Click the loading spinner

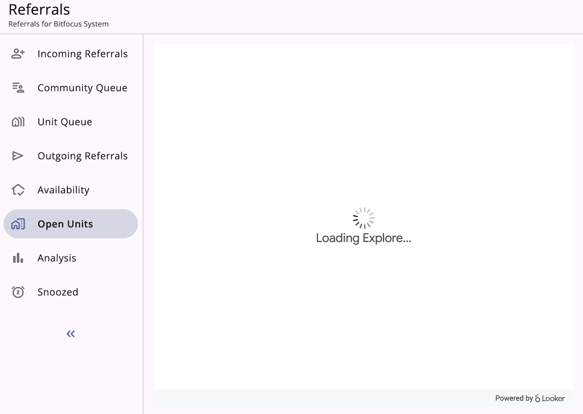click(364, 218)
